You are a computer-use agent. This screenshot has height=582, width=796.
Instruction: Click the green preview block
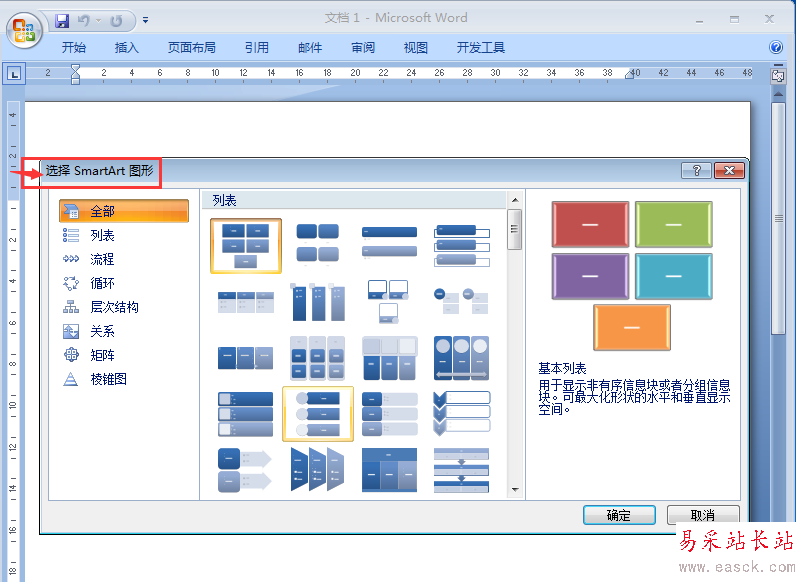[673, 224]
